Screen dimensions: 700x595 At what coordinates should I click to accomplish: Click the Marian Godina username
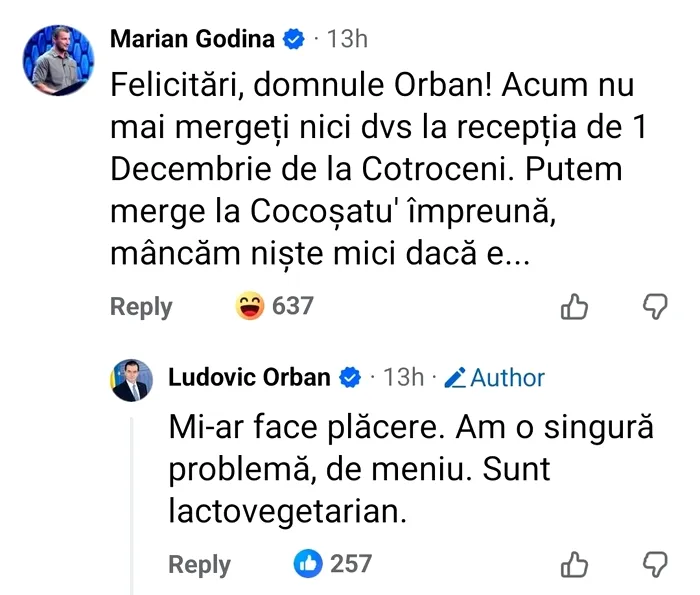click(x=191, y=39)
